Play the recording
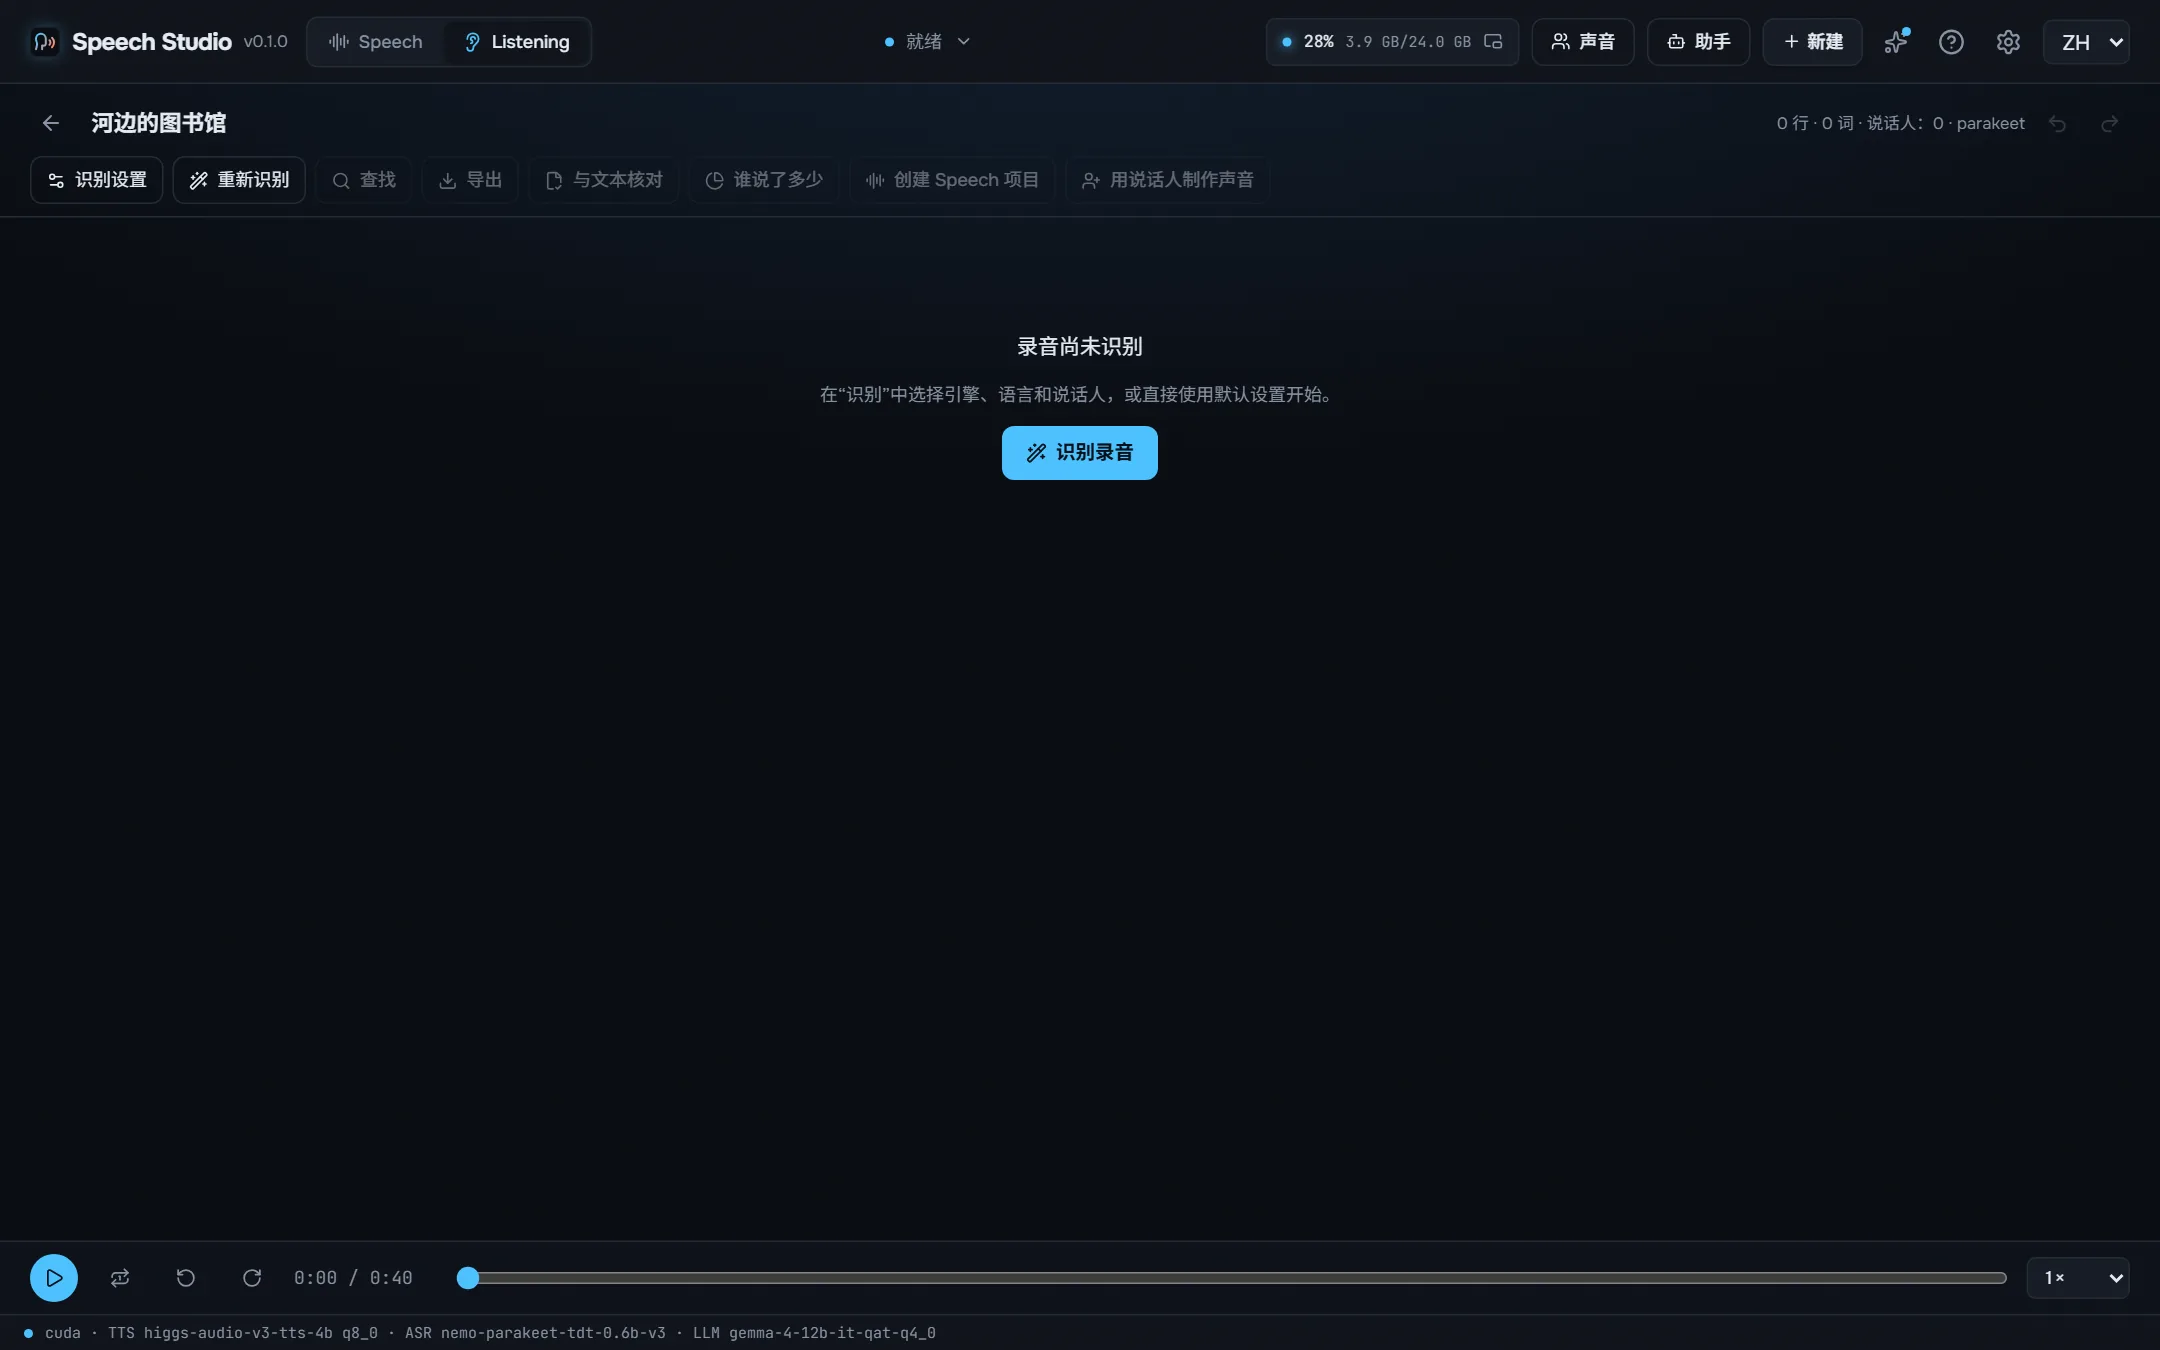Viewport: 2160px width, 1350px height. [54, 1278]
